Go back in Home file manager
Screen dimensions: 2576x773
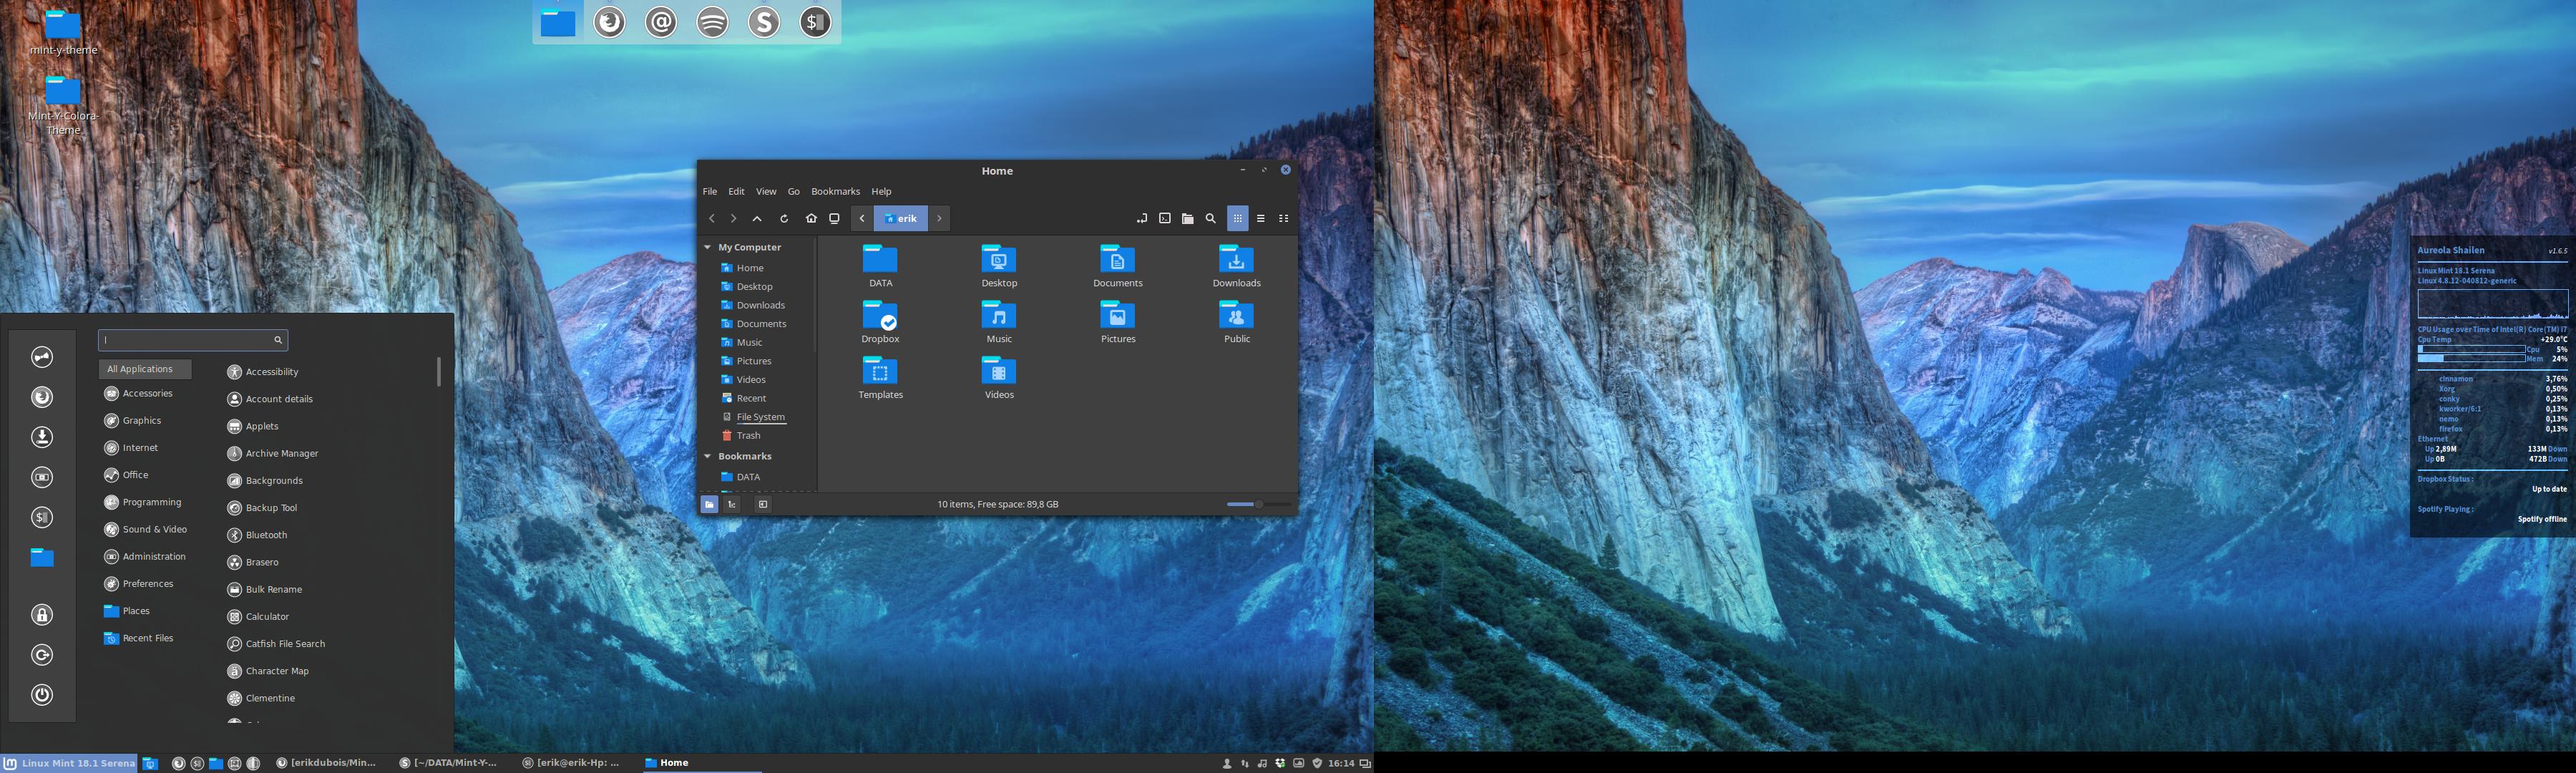click(x=711, y=218)
